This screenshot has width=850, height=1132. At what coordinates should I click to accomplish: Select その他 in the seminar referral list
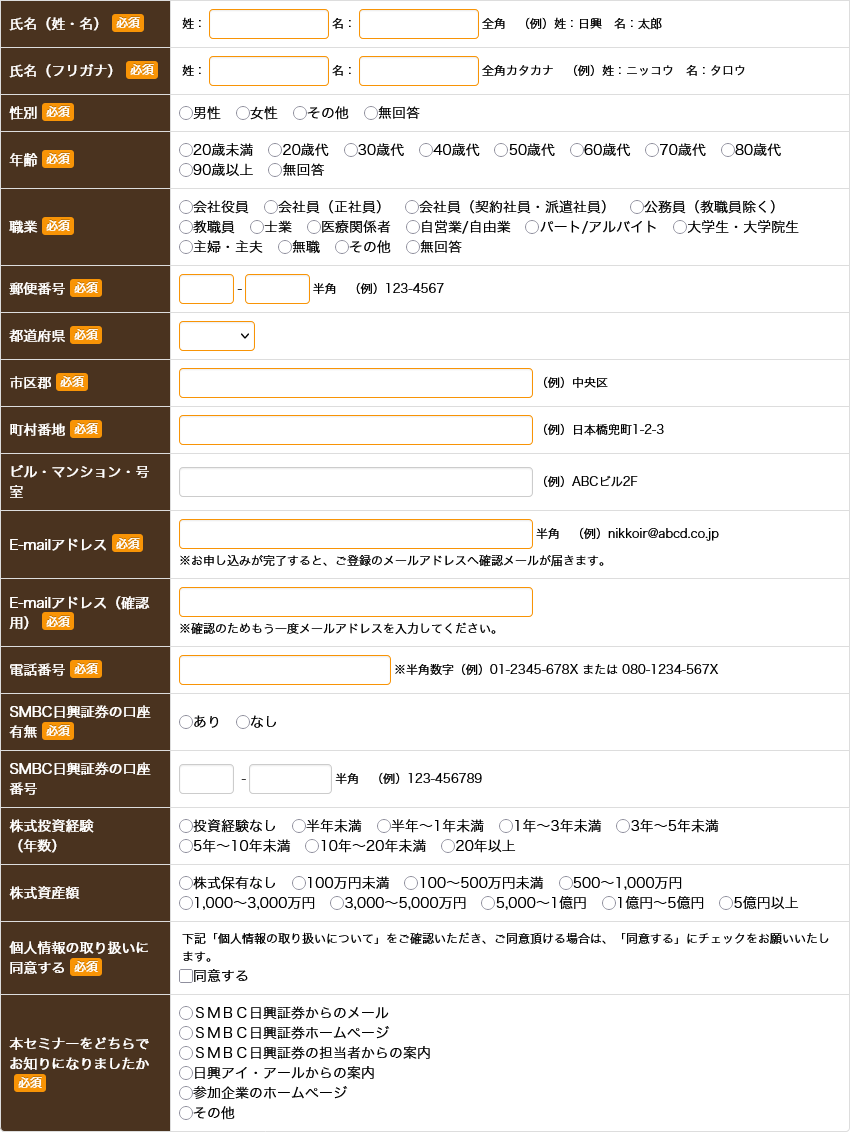click(x=184, y=1113)
